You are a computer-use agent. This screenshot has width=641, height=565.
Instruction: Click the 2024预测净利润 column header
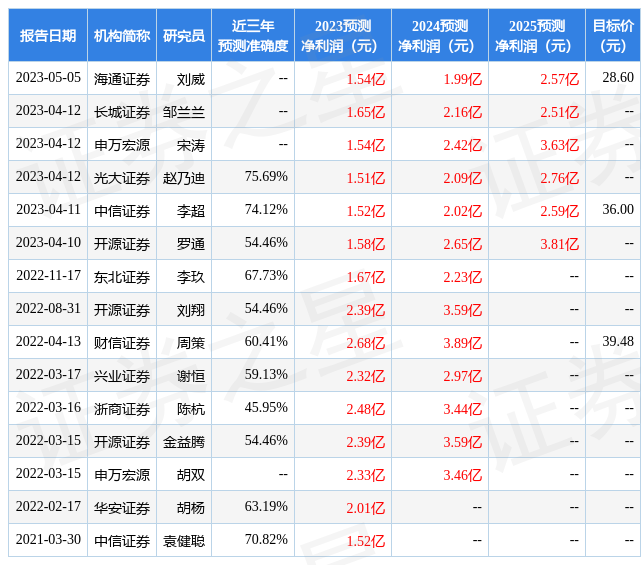click(x=440, y=36)
